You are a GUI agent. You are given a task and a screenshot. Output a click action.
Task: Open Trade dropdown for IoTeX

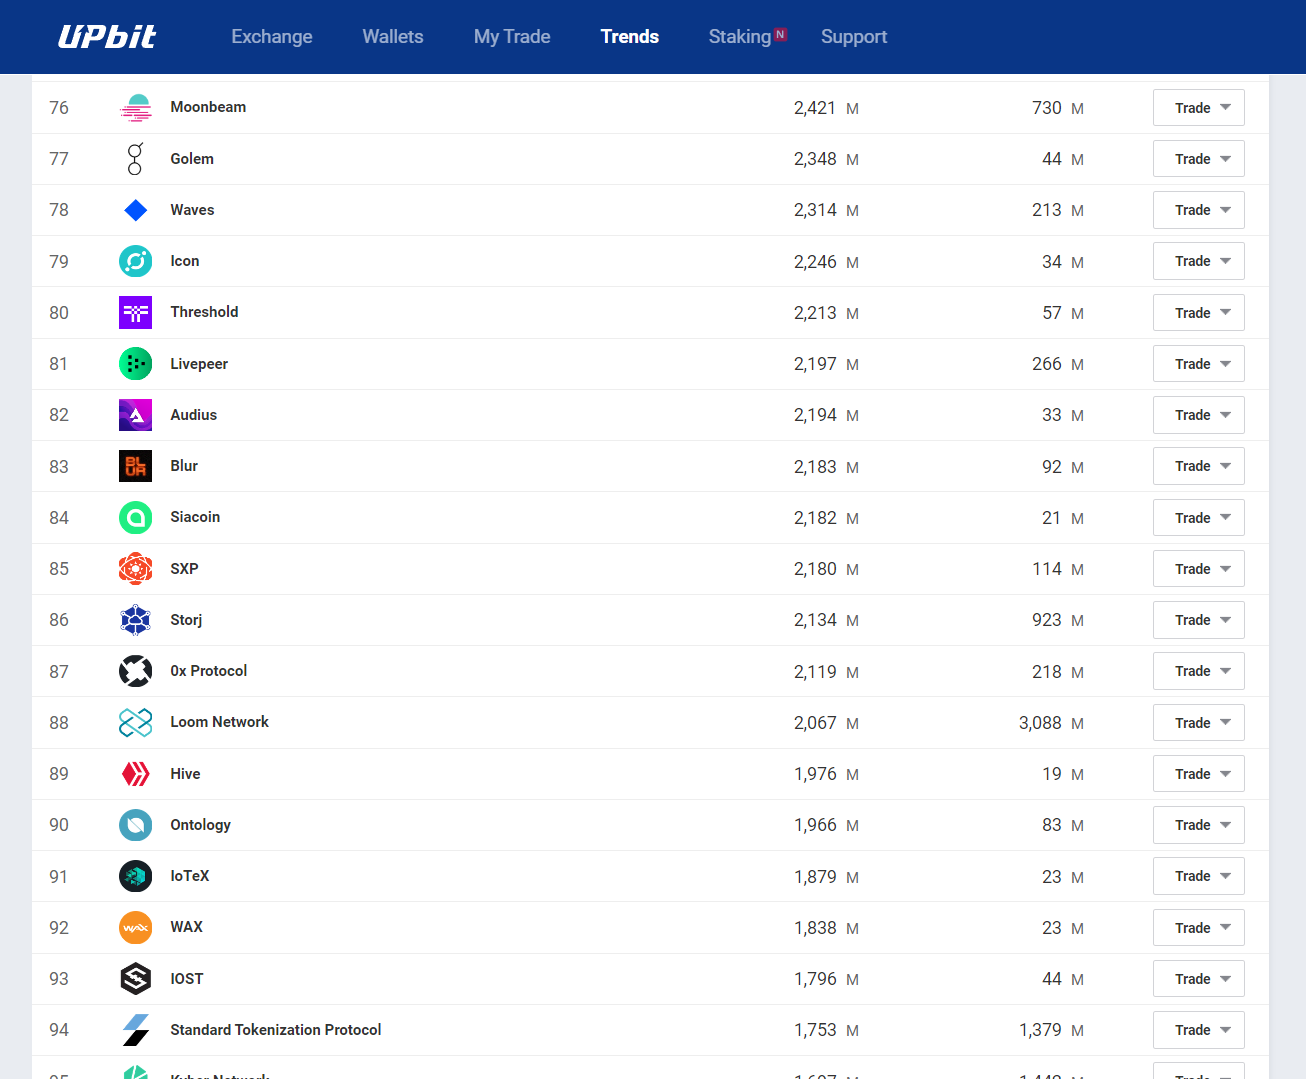point(1199,876)
